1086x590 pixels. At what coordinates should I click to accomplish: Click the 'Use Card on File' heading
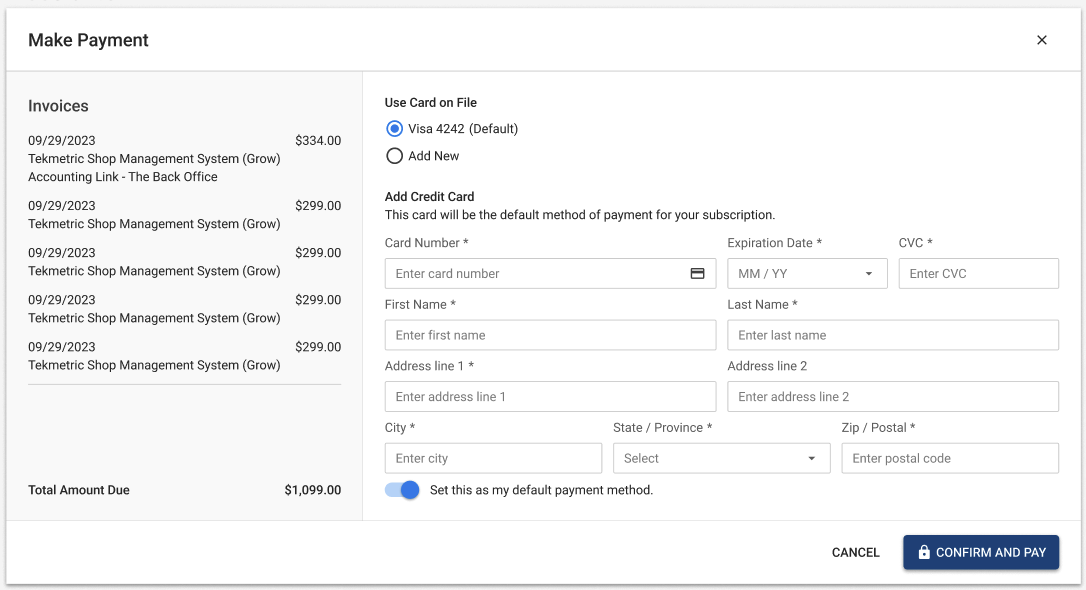(431, 102)
